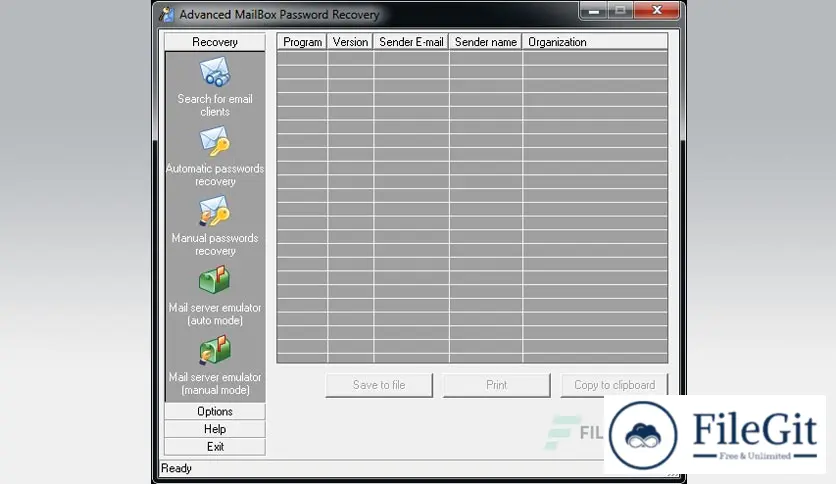Click the application icon in title bar

click(x=166, y=14)
